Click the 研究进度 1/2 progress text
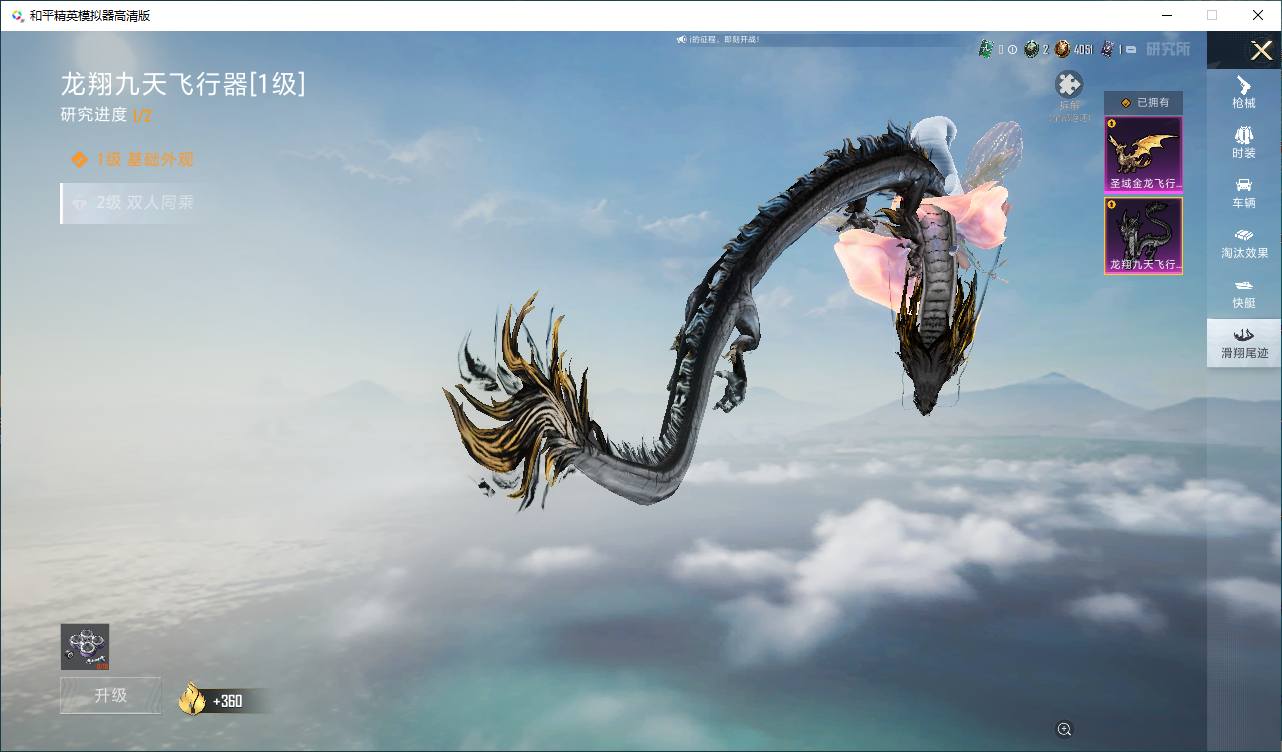 pos(106,115)
